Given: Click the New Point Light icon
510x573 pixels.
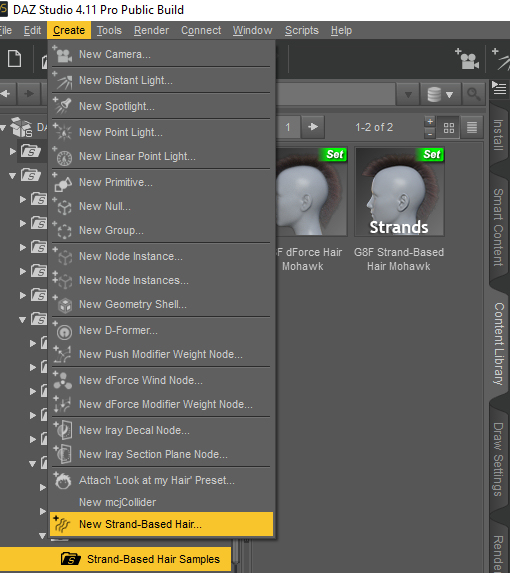Looking at the screenshot, I should tap(63, 132).
